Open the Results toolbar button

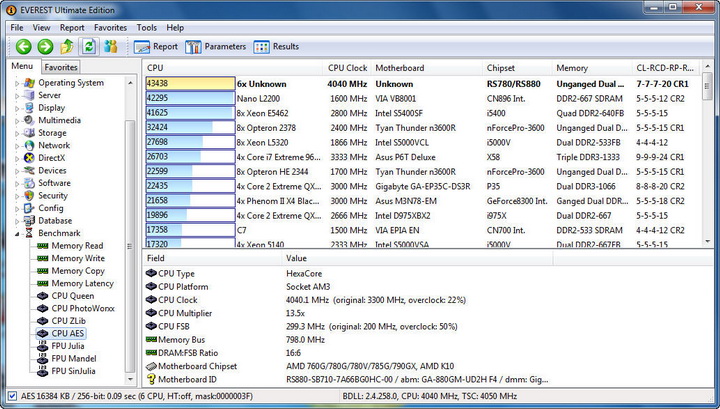276,46
